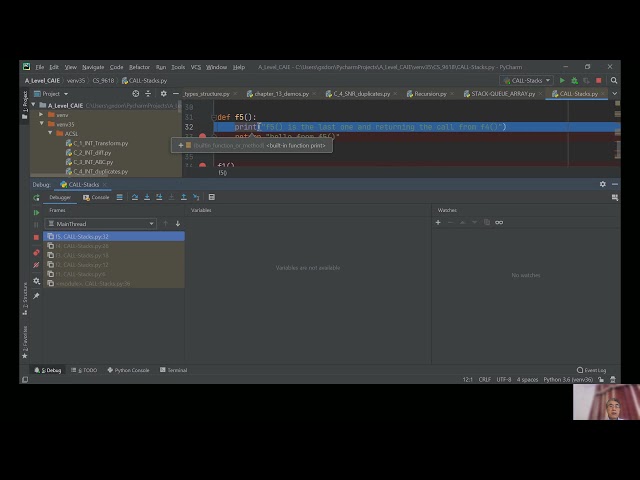Click Move Watch Up arrow
The image size is (640, 480).
click(462, 222)
